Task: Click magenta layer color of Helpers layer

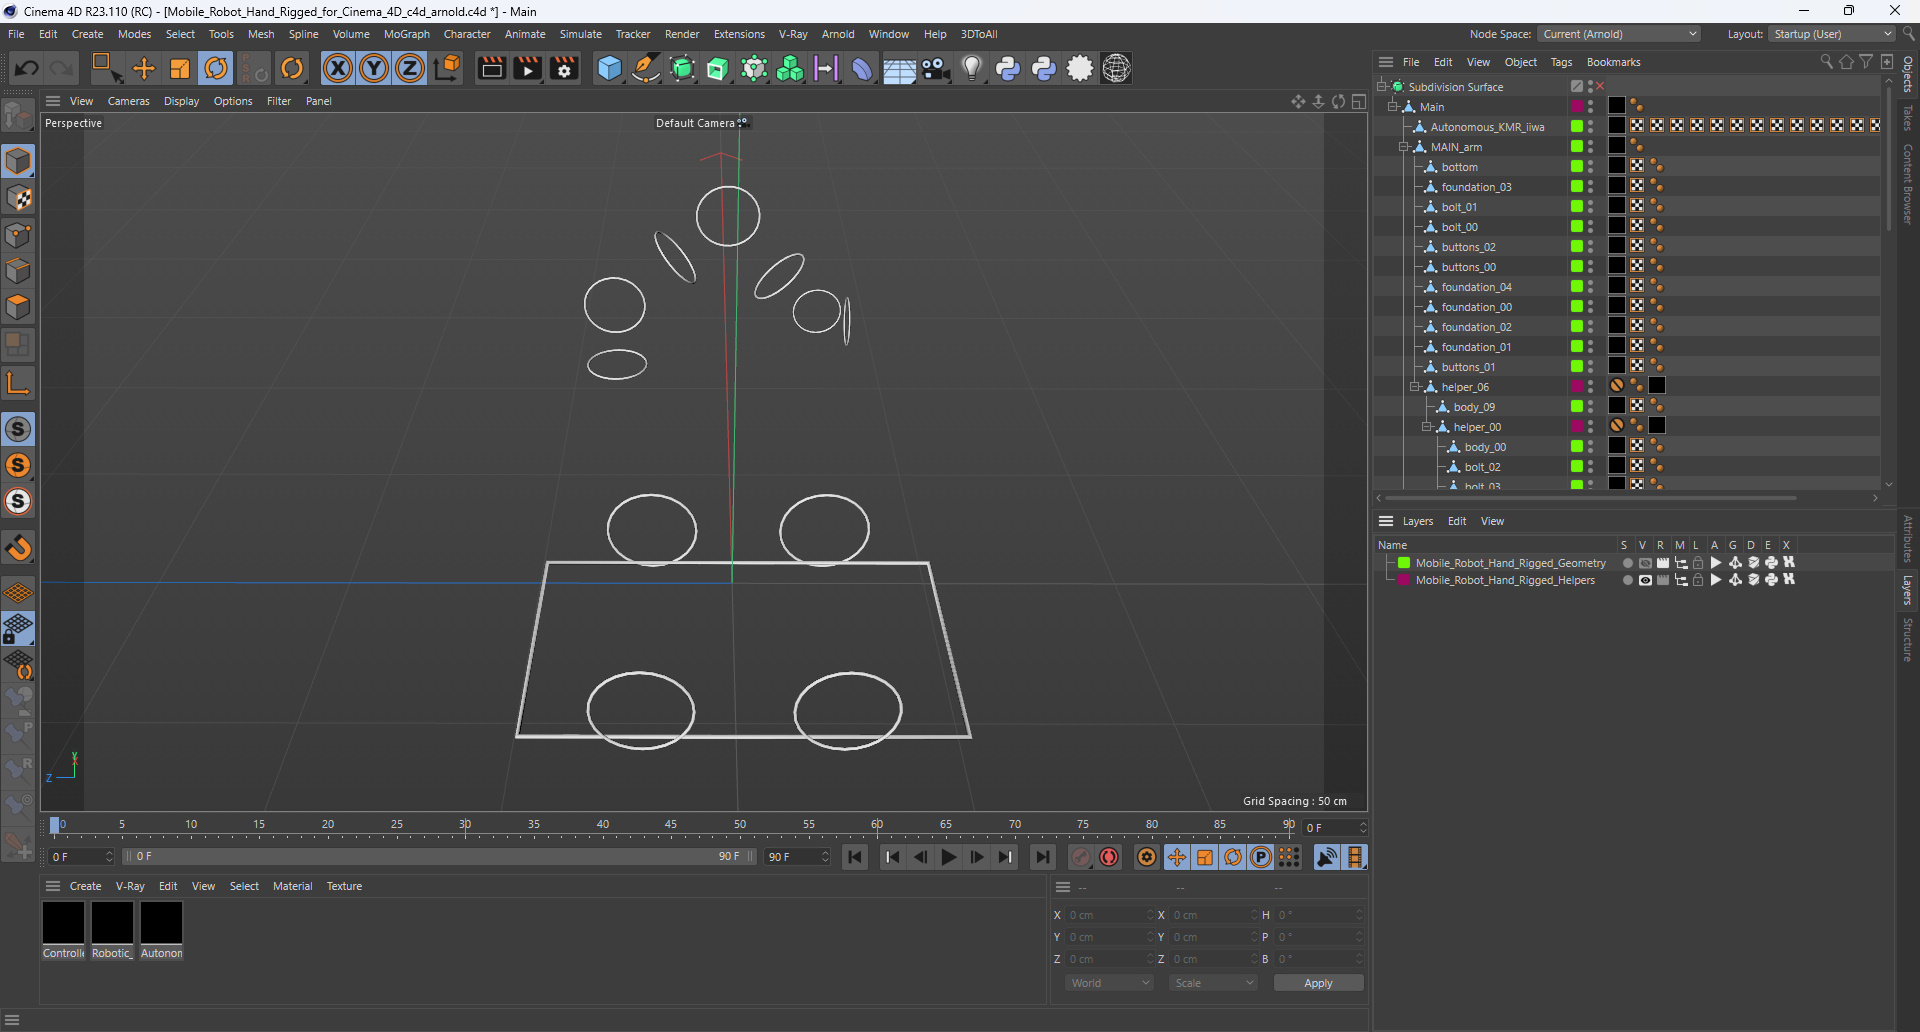Action: pyautogui.click(x=1403, y=580)
